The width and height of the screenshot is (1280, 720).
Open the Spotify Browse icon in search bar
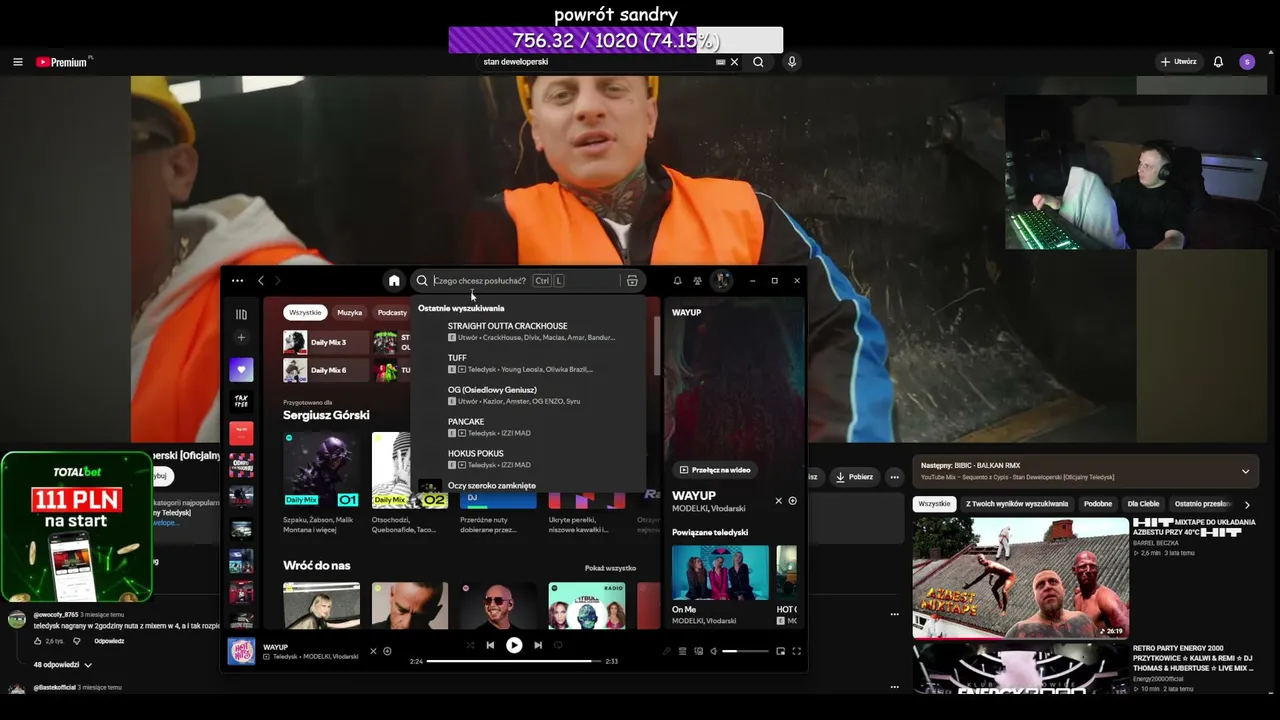(632, 281)
